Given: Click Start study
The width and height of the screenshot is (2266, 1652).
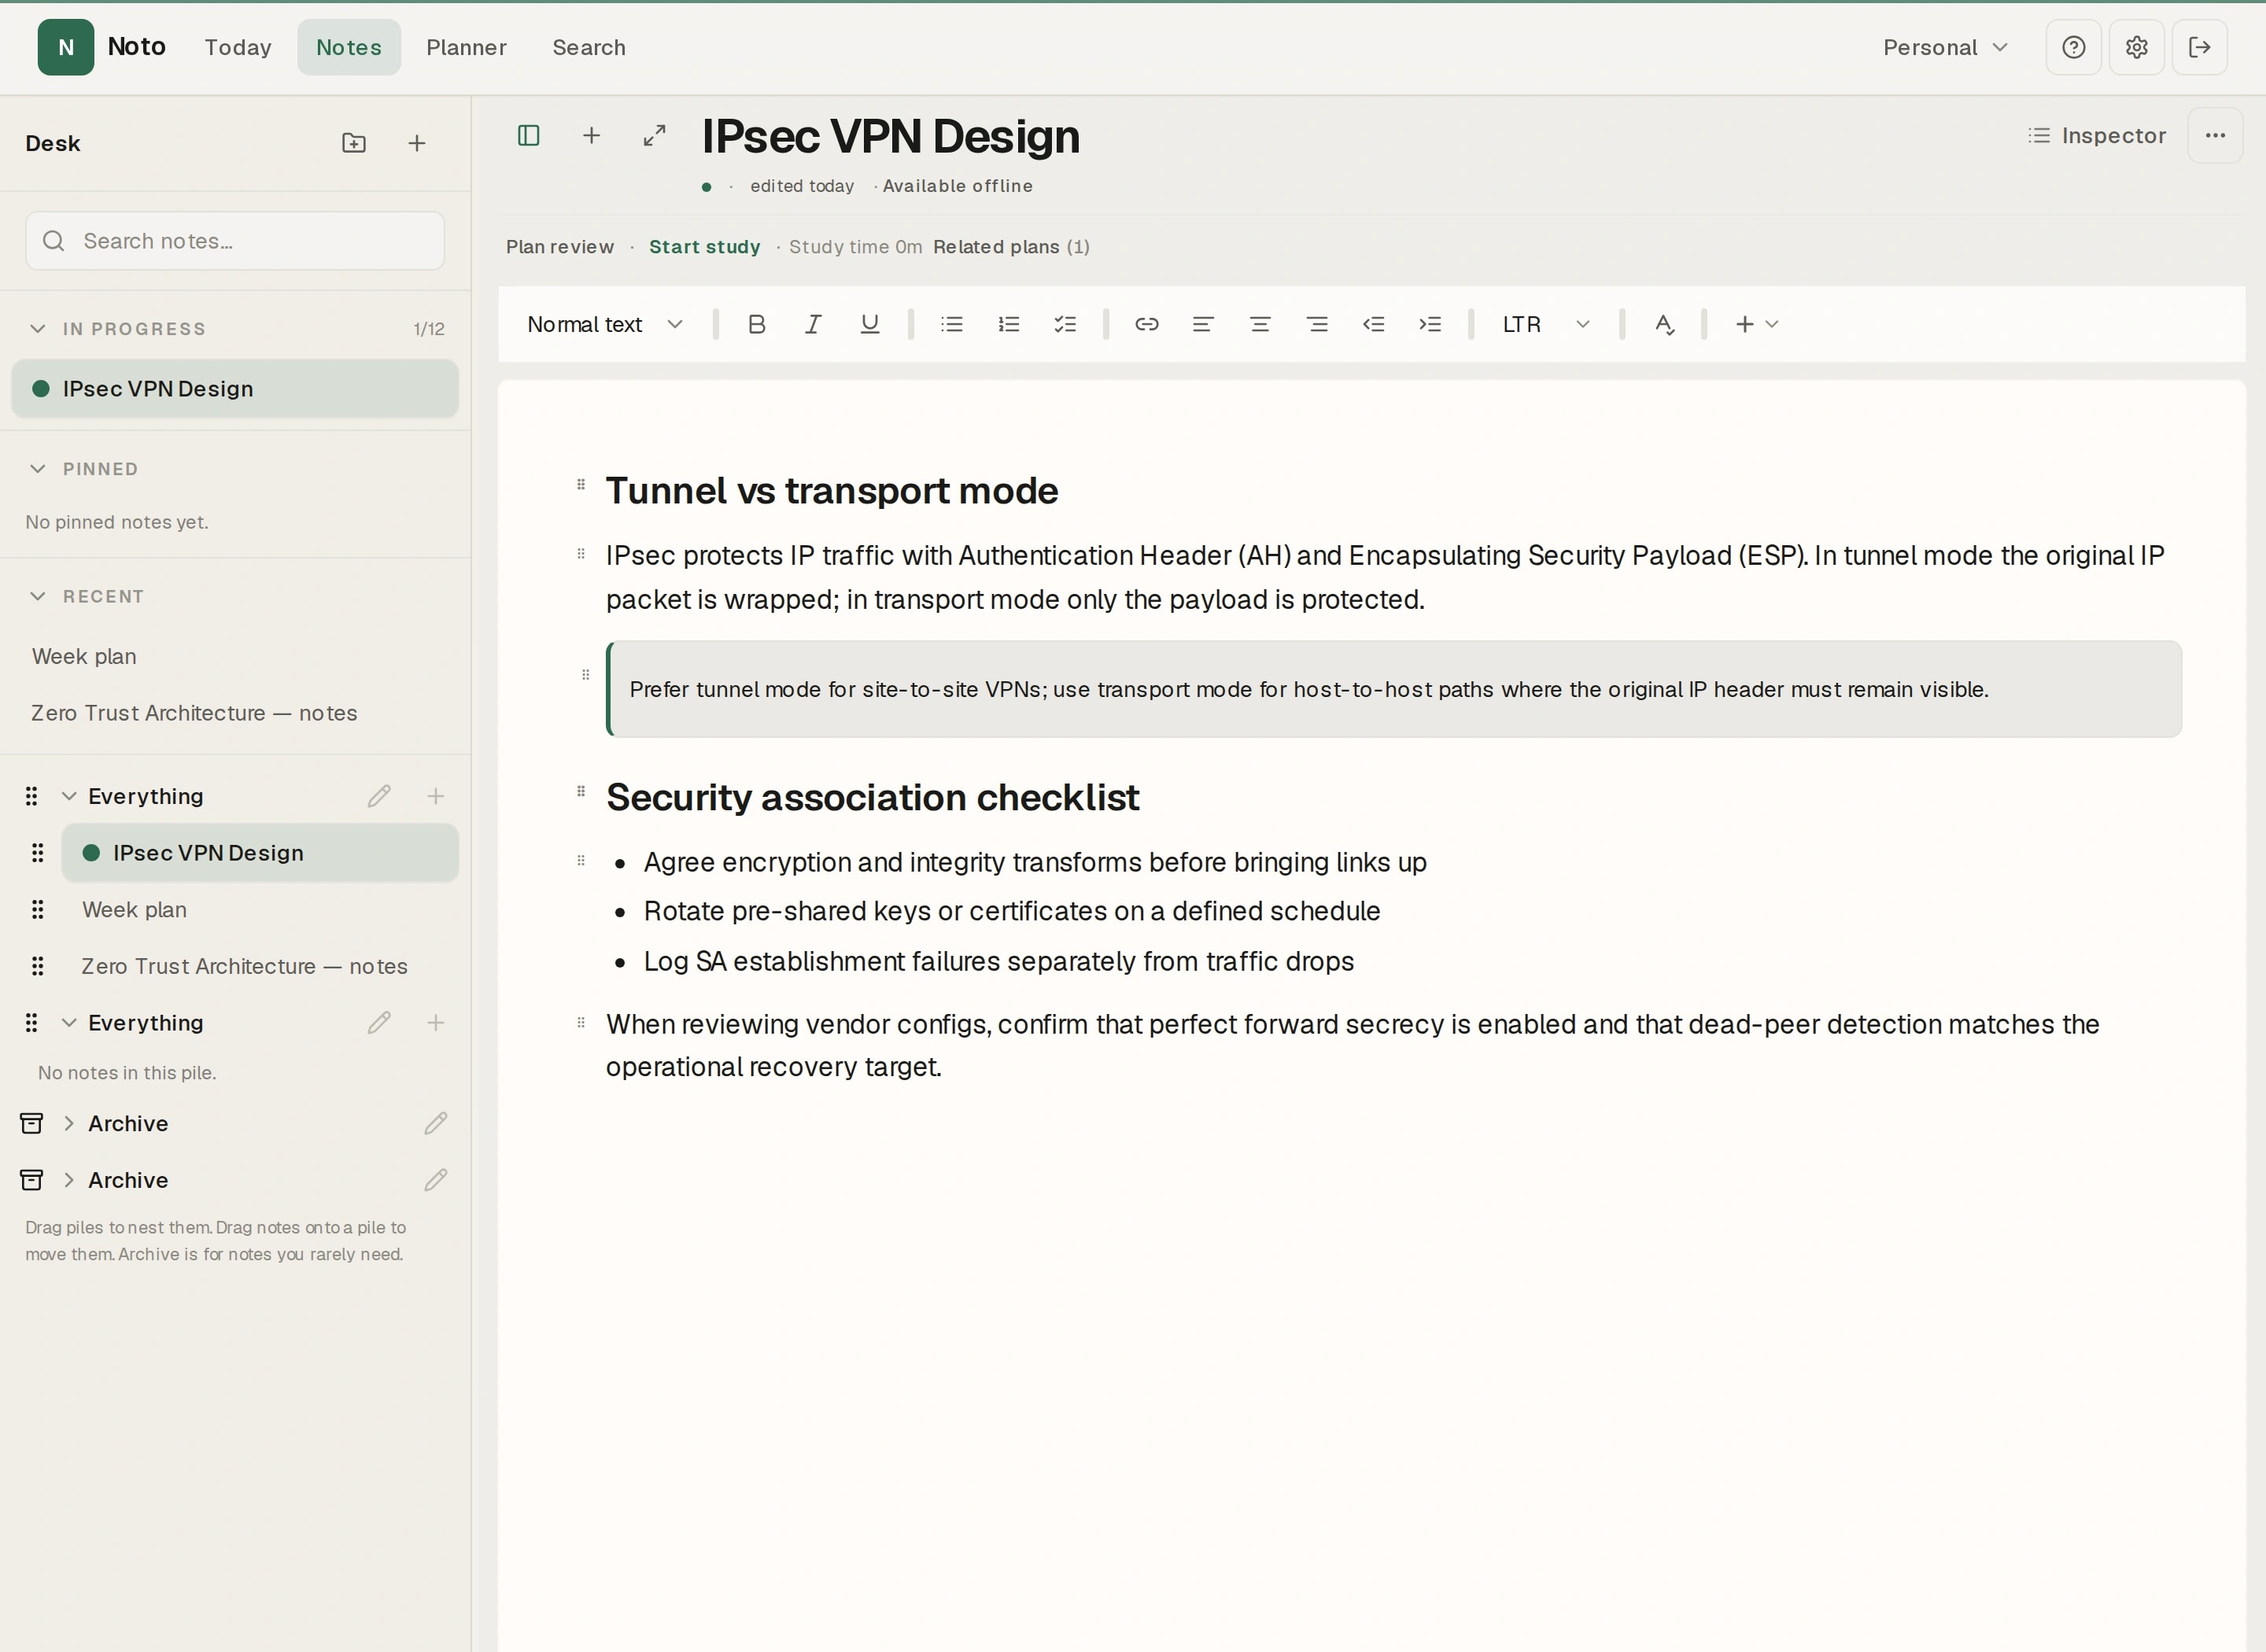Looking at the screenshot, I should [705, 247].
